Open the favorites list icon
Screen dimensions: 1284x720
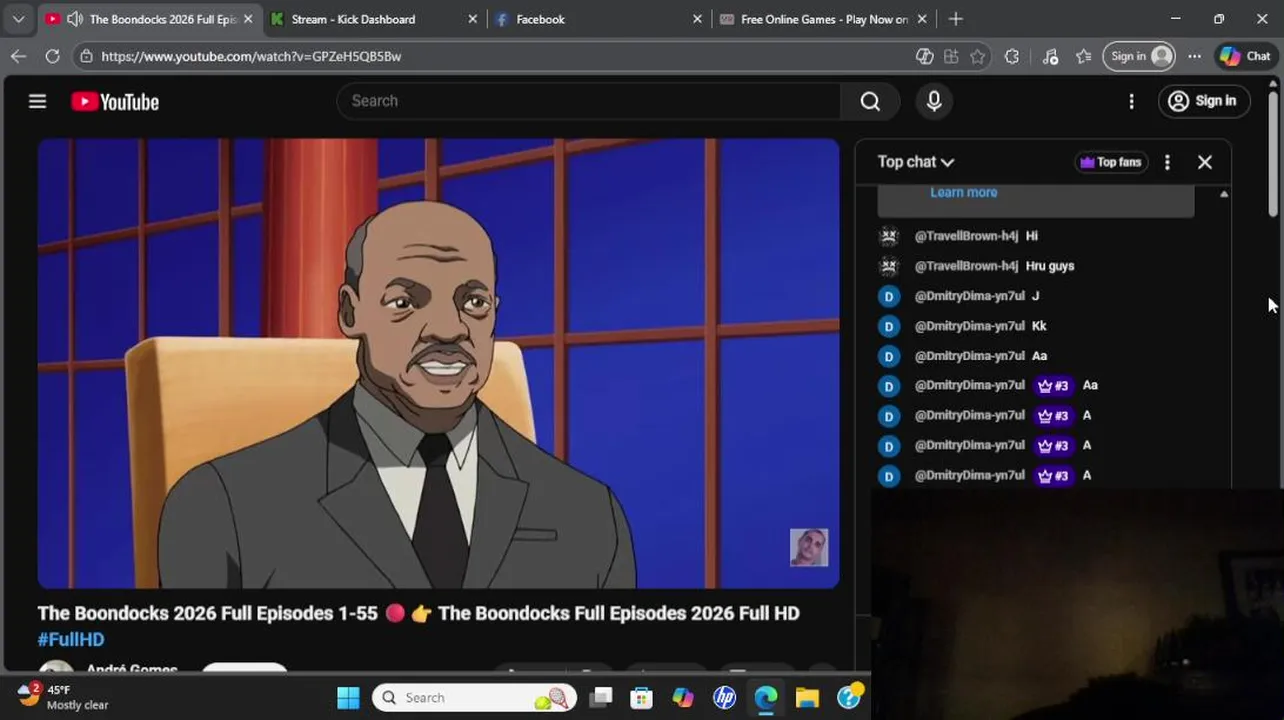click(x=1083, y=56)
